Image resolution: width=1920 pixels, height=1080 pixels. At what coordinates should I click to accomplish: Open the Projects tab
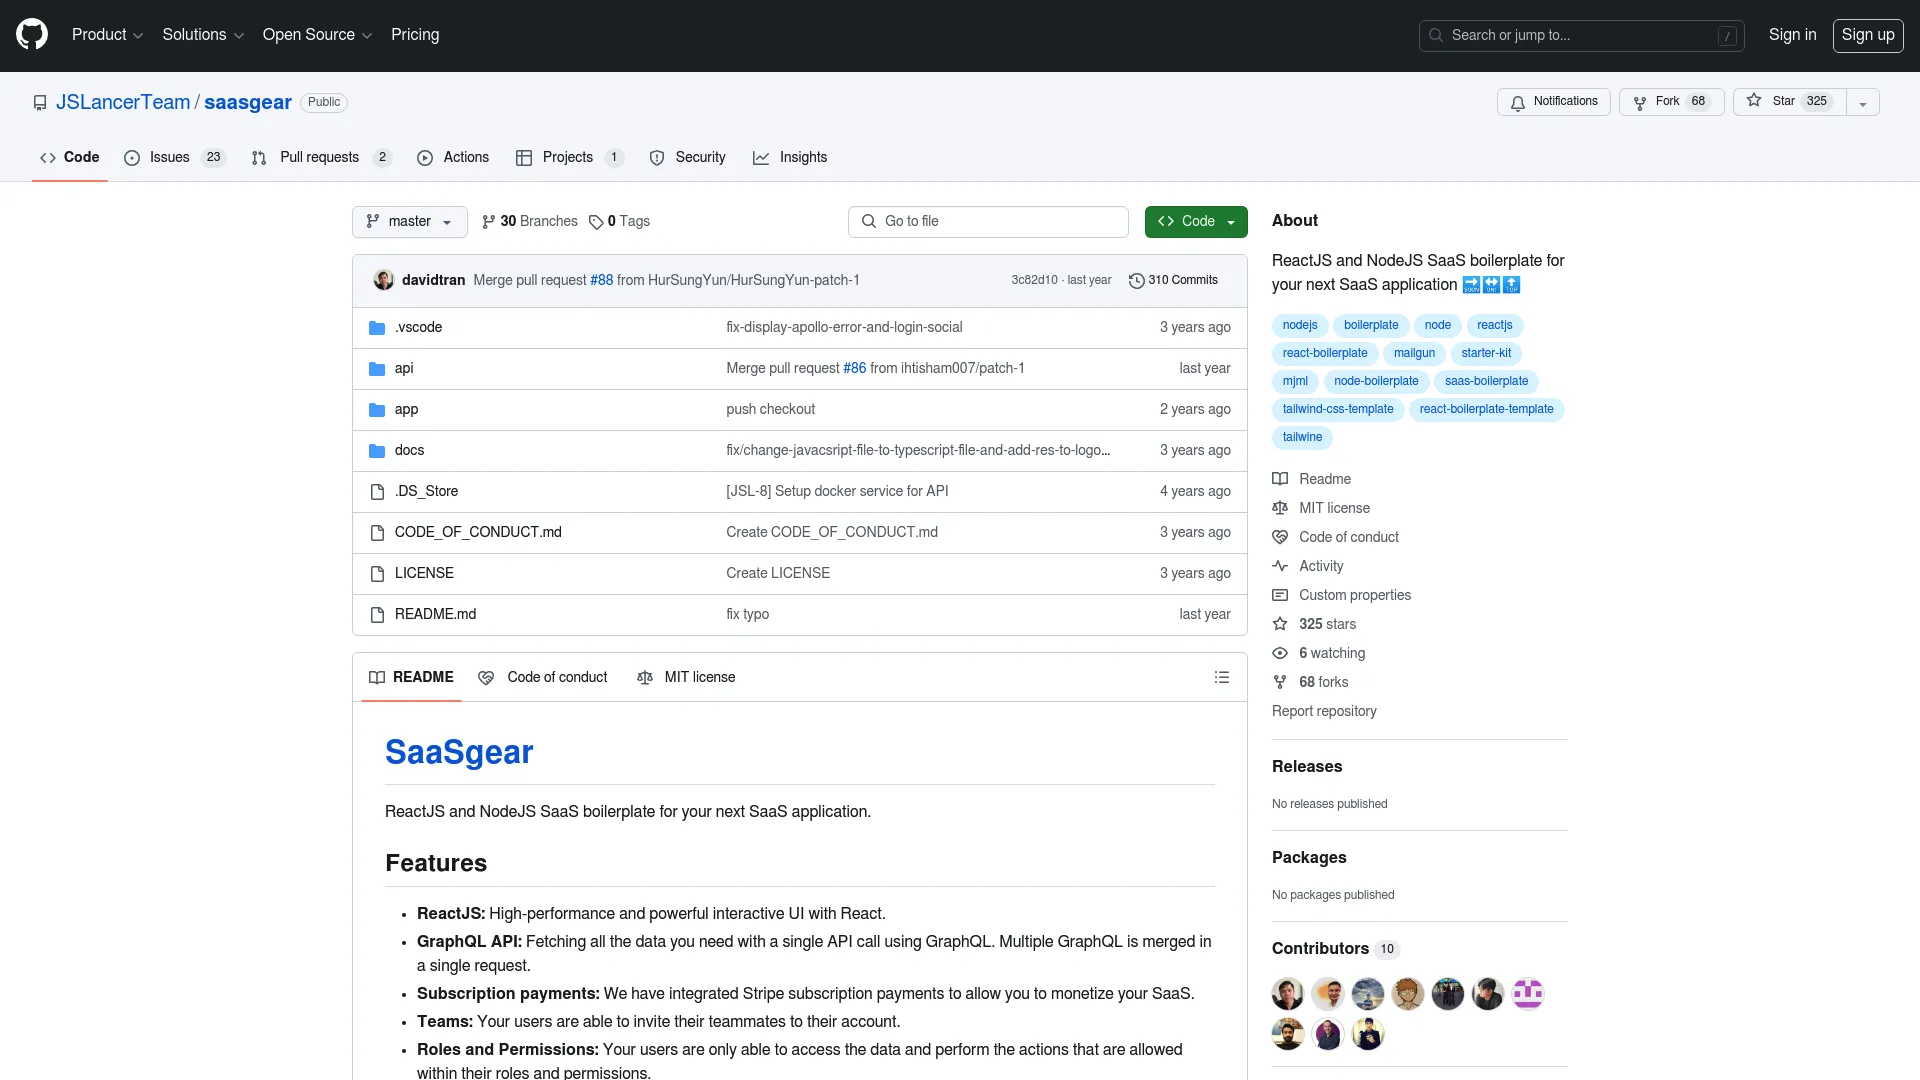569,158
